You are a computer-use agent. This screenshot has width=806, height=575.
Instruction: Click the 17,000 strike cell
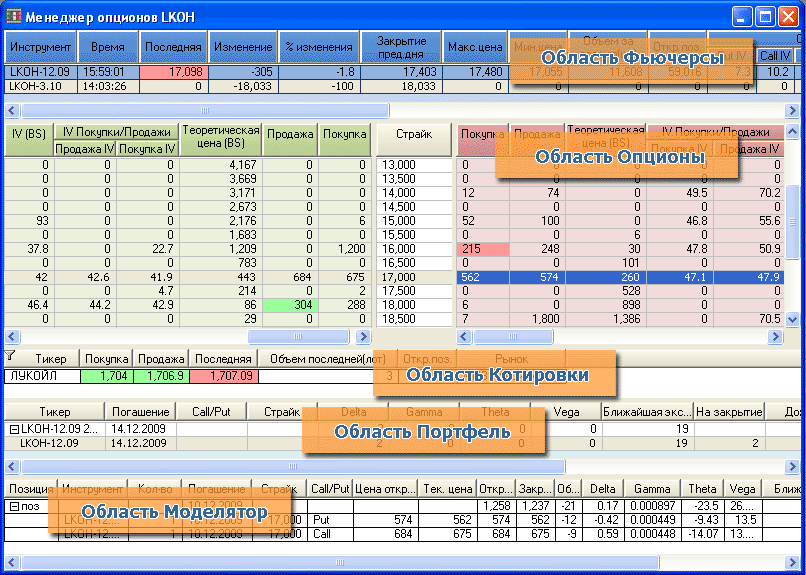click(414, 277)
